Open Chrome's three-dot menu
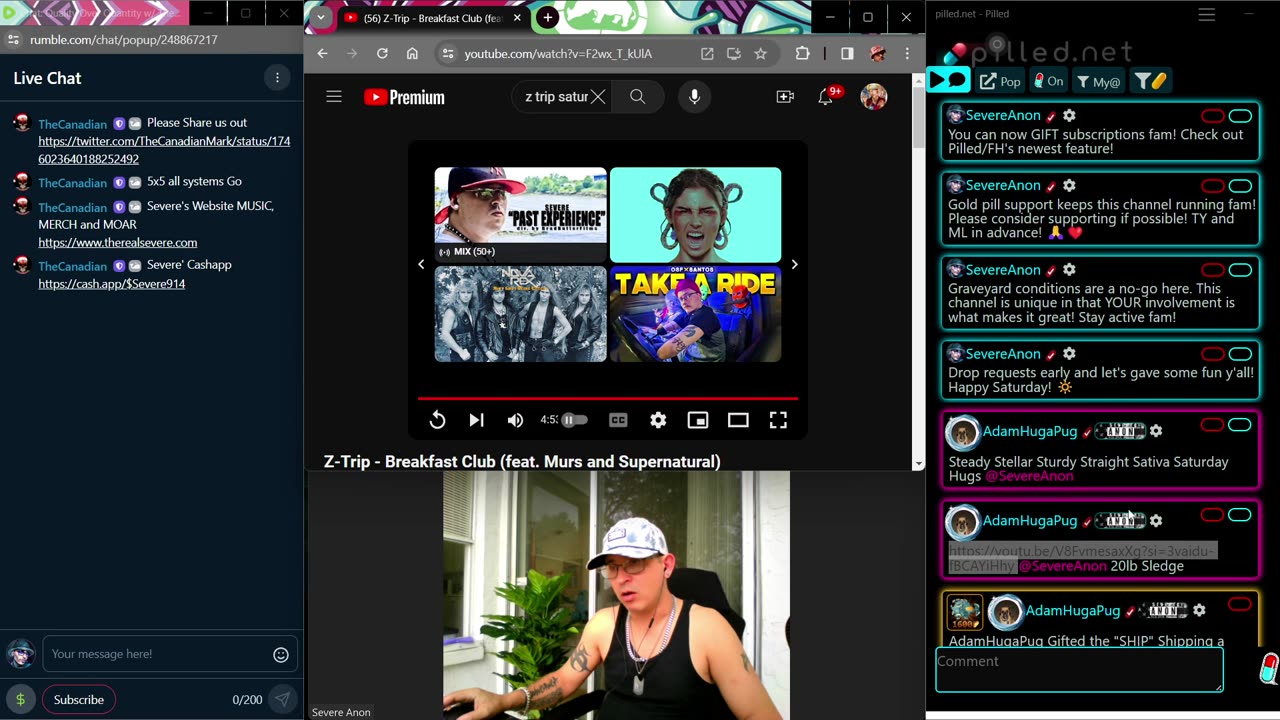Screen dimensions: 1280x720 tap(907, 53)
